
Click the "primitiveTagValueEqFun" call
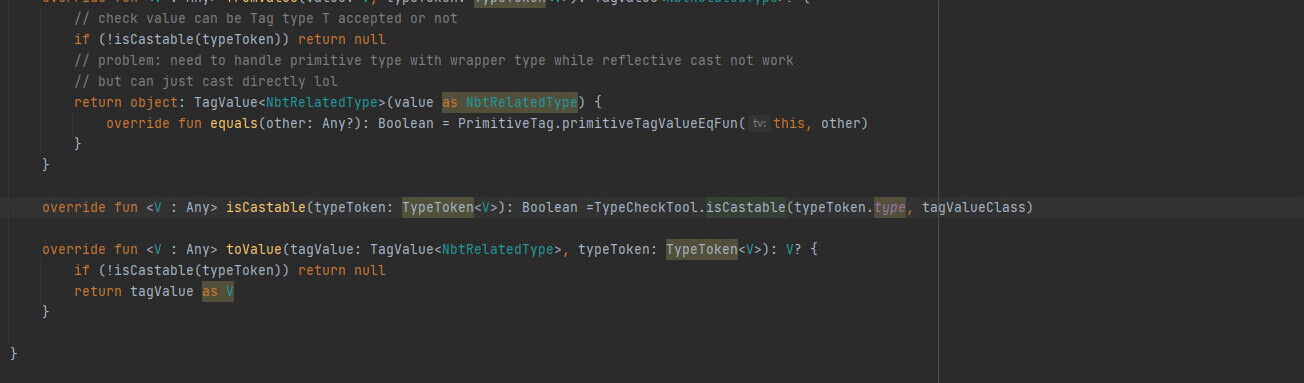[650, 123]
